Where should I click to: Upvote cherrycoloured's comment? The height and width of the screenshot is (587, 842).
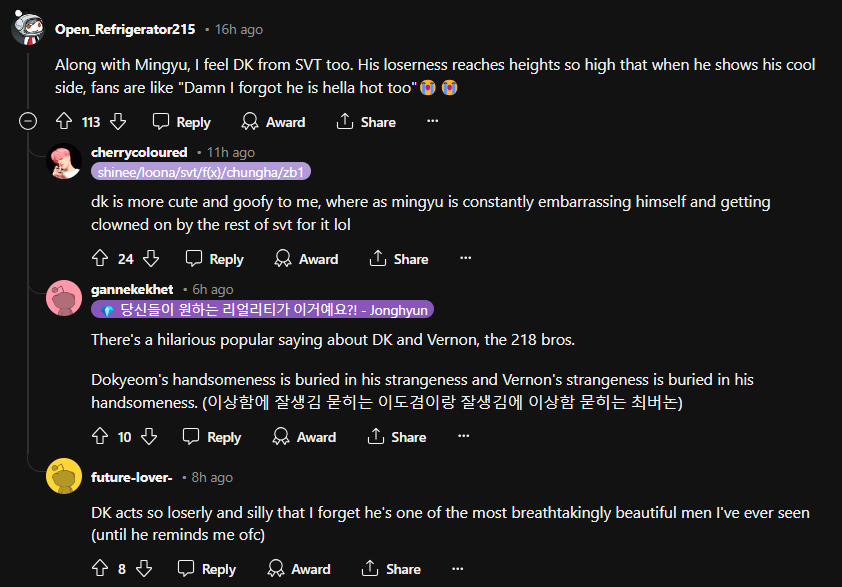coord(99,259)
